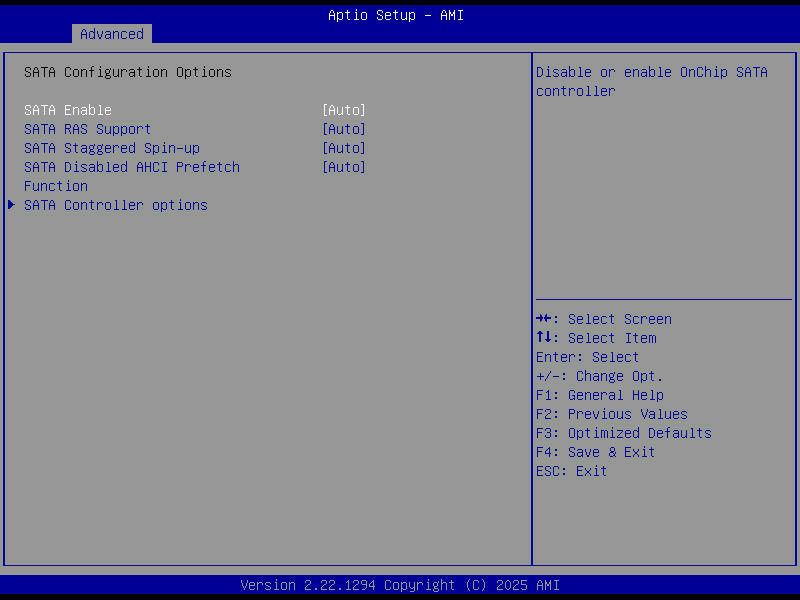Click the Auto value for Staggered Spin-up
Screen dimensions: 800x600
[345, 148]
